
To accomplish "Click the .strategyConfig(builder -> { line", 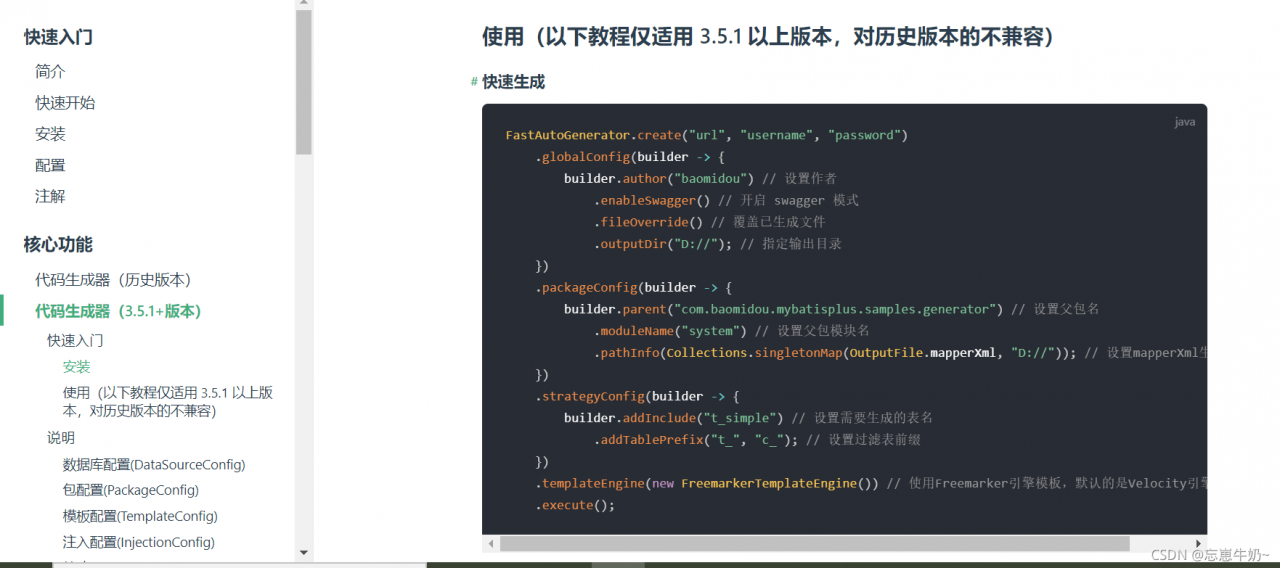I will (637, 396).
